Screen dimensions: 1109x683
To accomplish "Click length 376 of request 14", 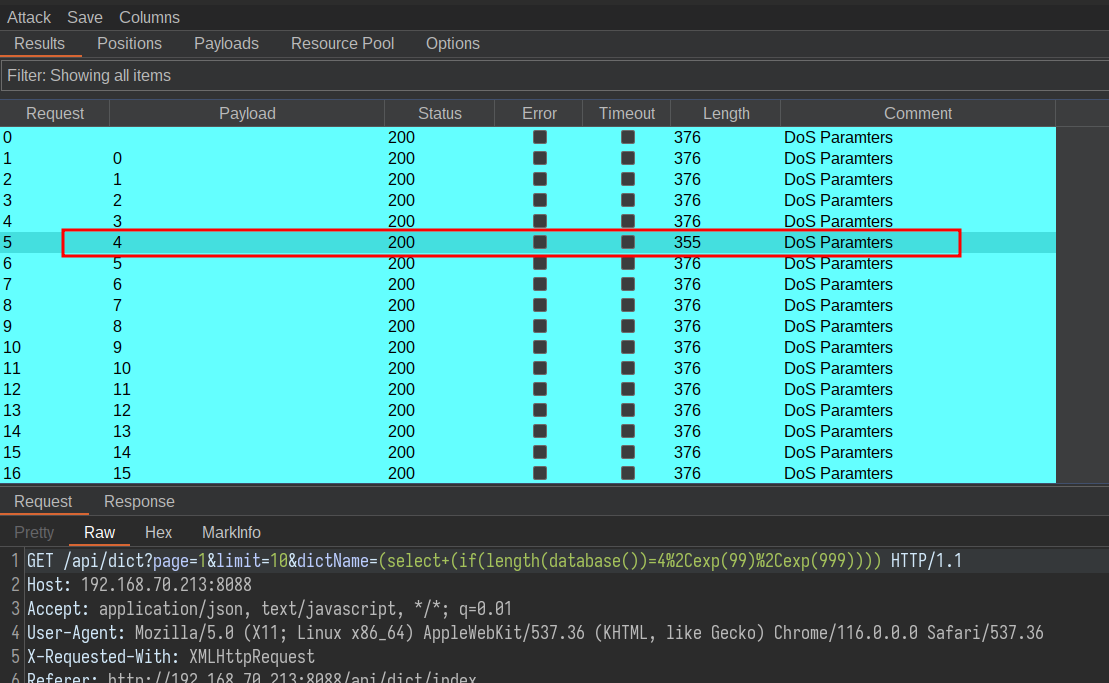I will click(x=687, y=431).
